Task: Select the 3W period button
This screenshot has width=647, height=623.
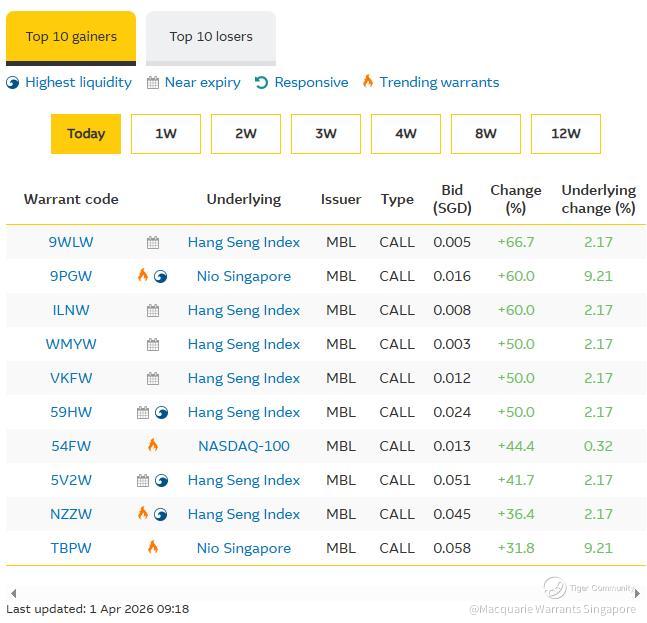Action: click(x=326, y=134)
